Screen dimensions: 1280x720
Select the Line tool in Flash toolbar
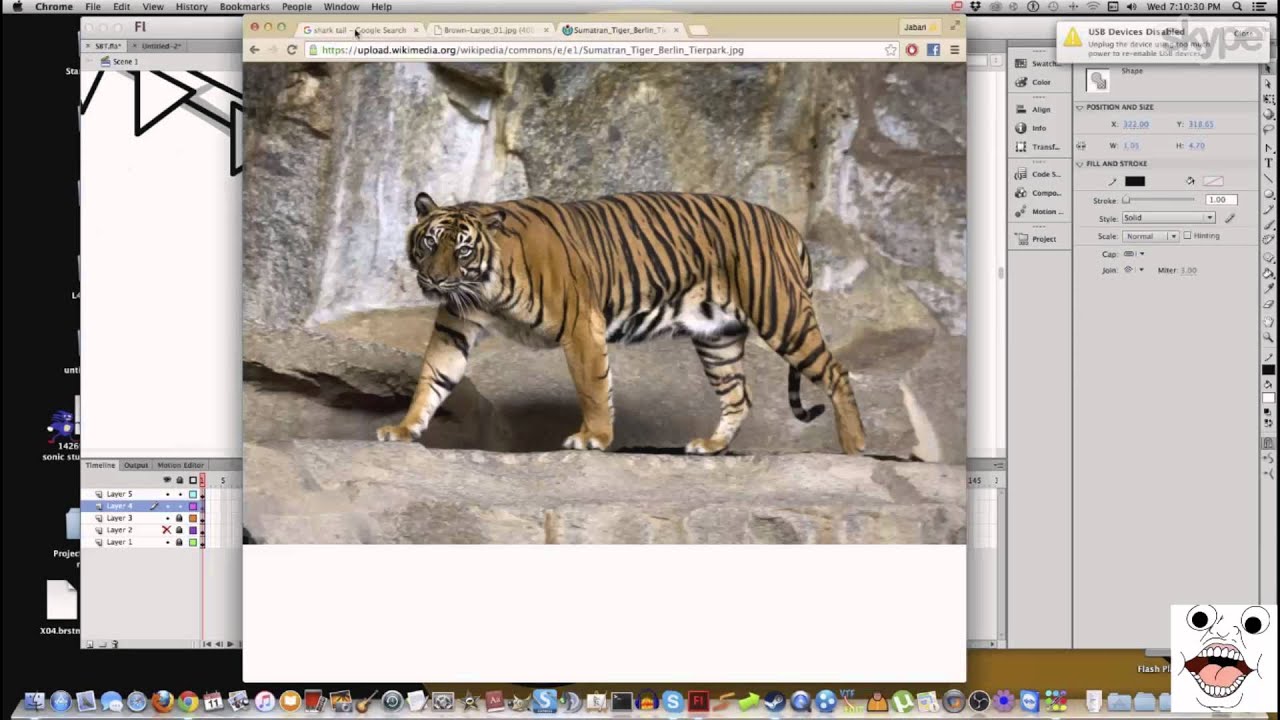pos(1269,178)
